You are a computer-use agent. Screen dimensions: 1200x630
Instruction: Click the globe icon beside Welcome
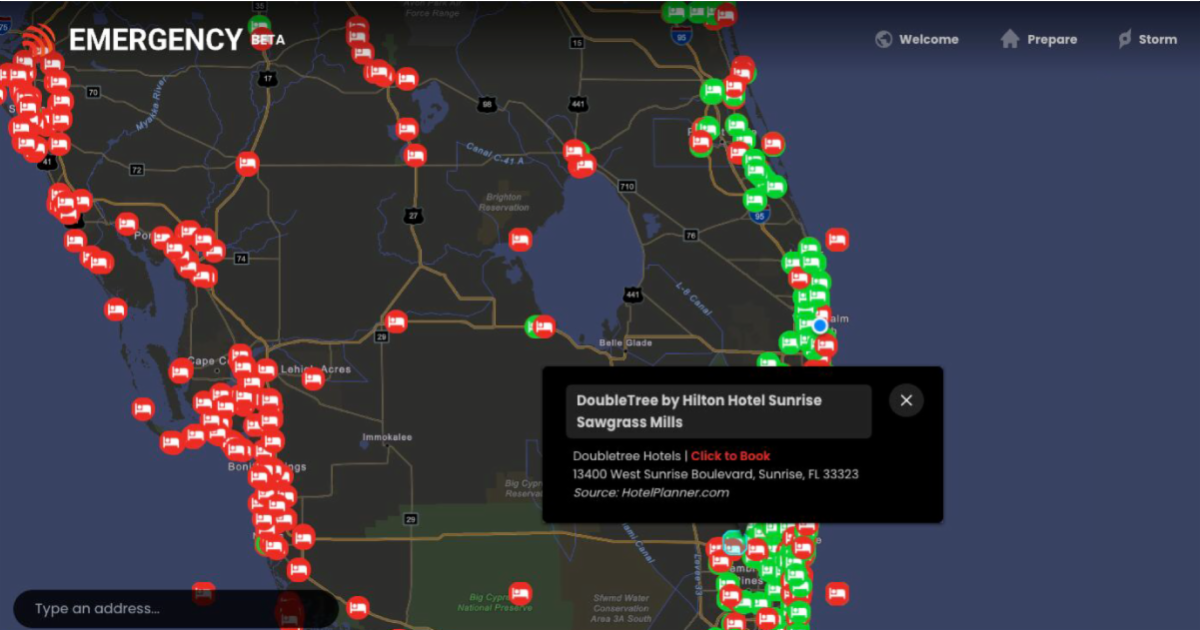point(883,39)
